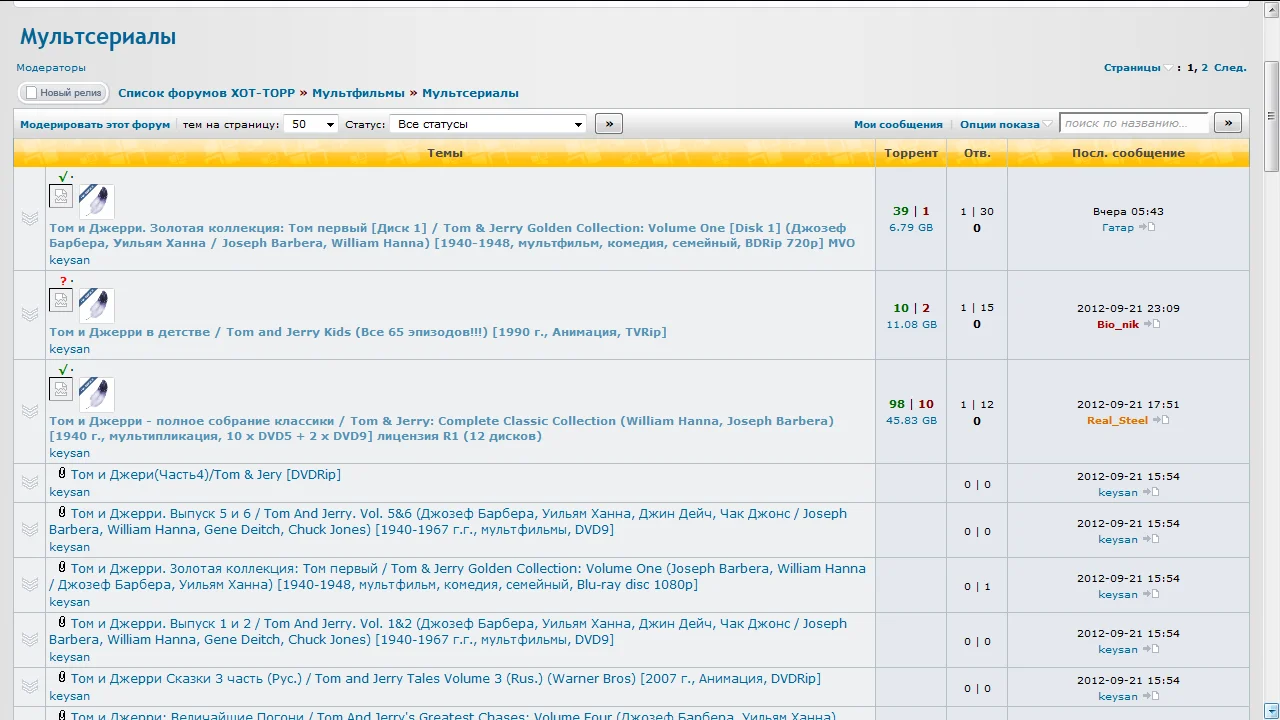Open the Мои сообщения link
Image resolution: width=1280 pixels, height=720 pixels.
click(x=898, y=125)
